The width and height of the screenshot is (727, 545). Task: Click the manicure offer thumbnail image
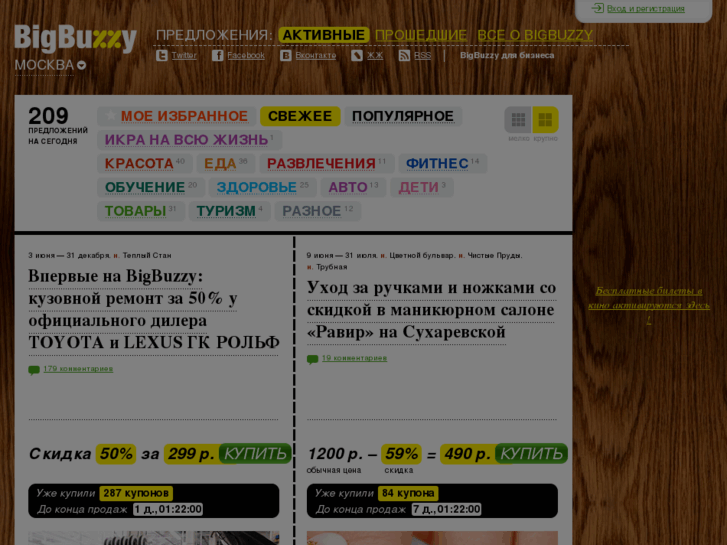tap(432, 538)
